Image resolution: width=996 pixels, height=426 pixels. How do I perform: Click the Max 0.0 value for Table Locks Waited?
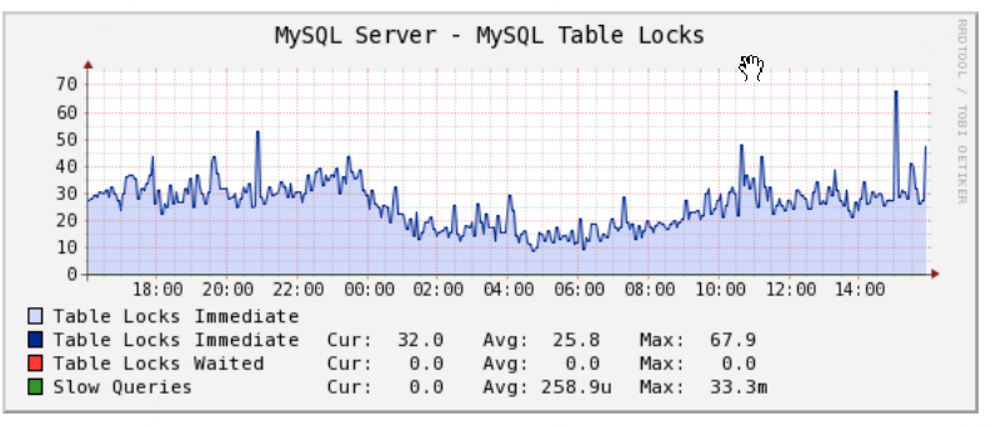click(x=739, y=363)
